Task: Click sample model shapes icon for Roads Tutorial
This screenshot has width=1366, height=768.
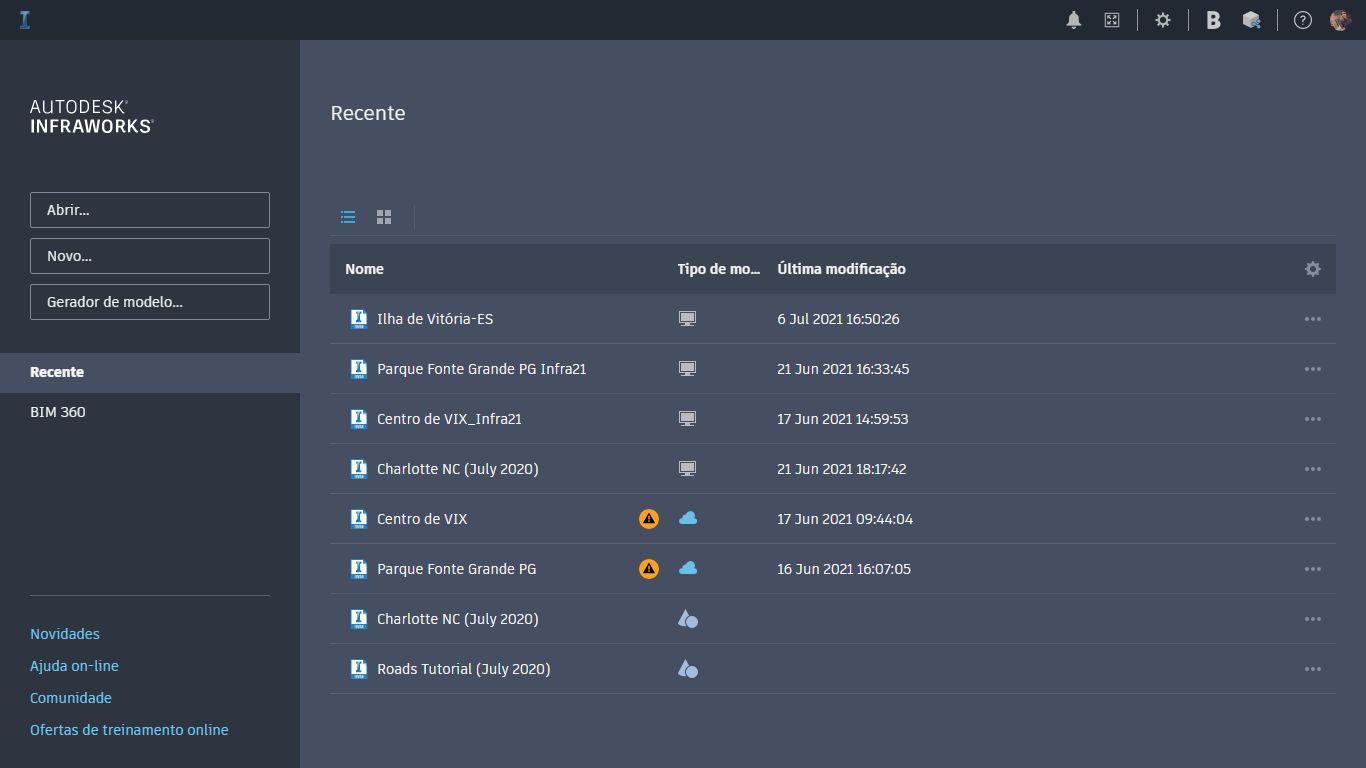Action: pos(688,669)
